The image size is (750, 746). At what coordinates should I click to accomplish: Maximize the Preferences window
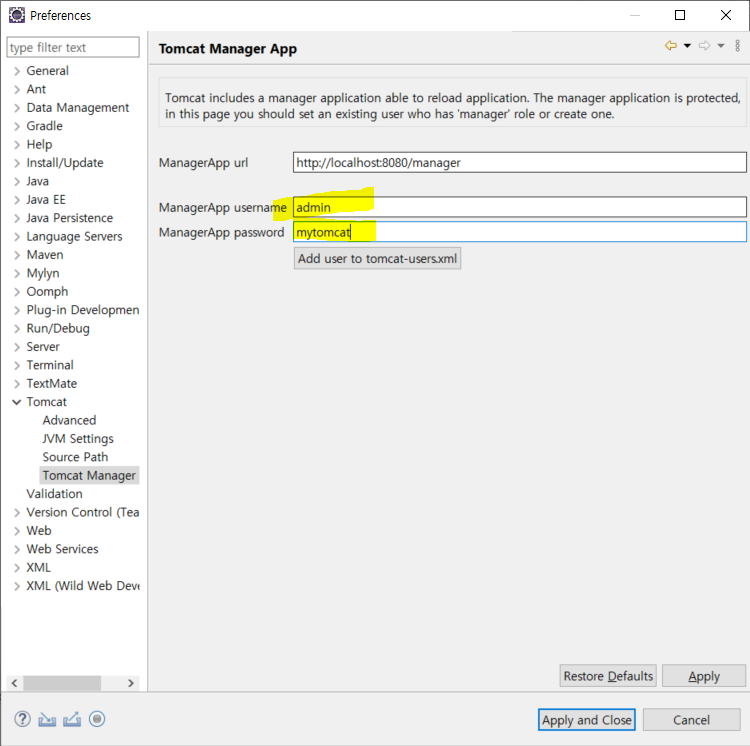click(x=680, y=15)
